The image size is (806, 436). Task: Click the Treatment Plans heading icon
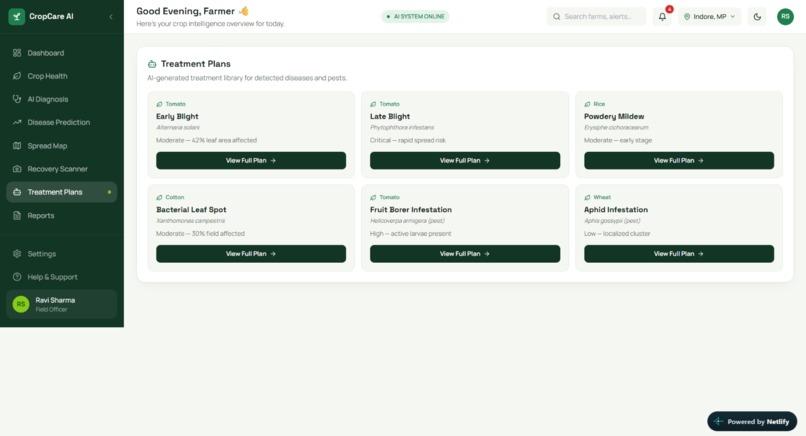coord(152,64)
